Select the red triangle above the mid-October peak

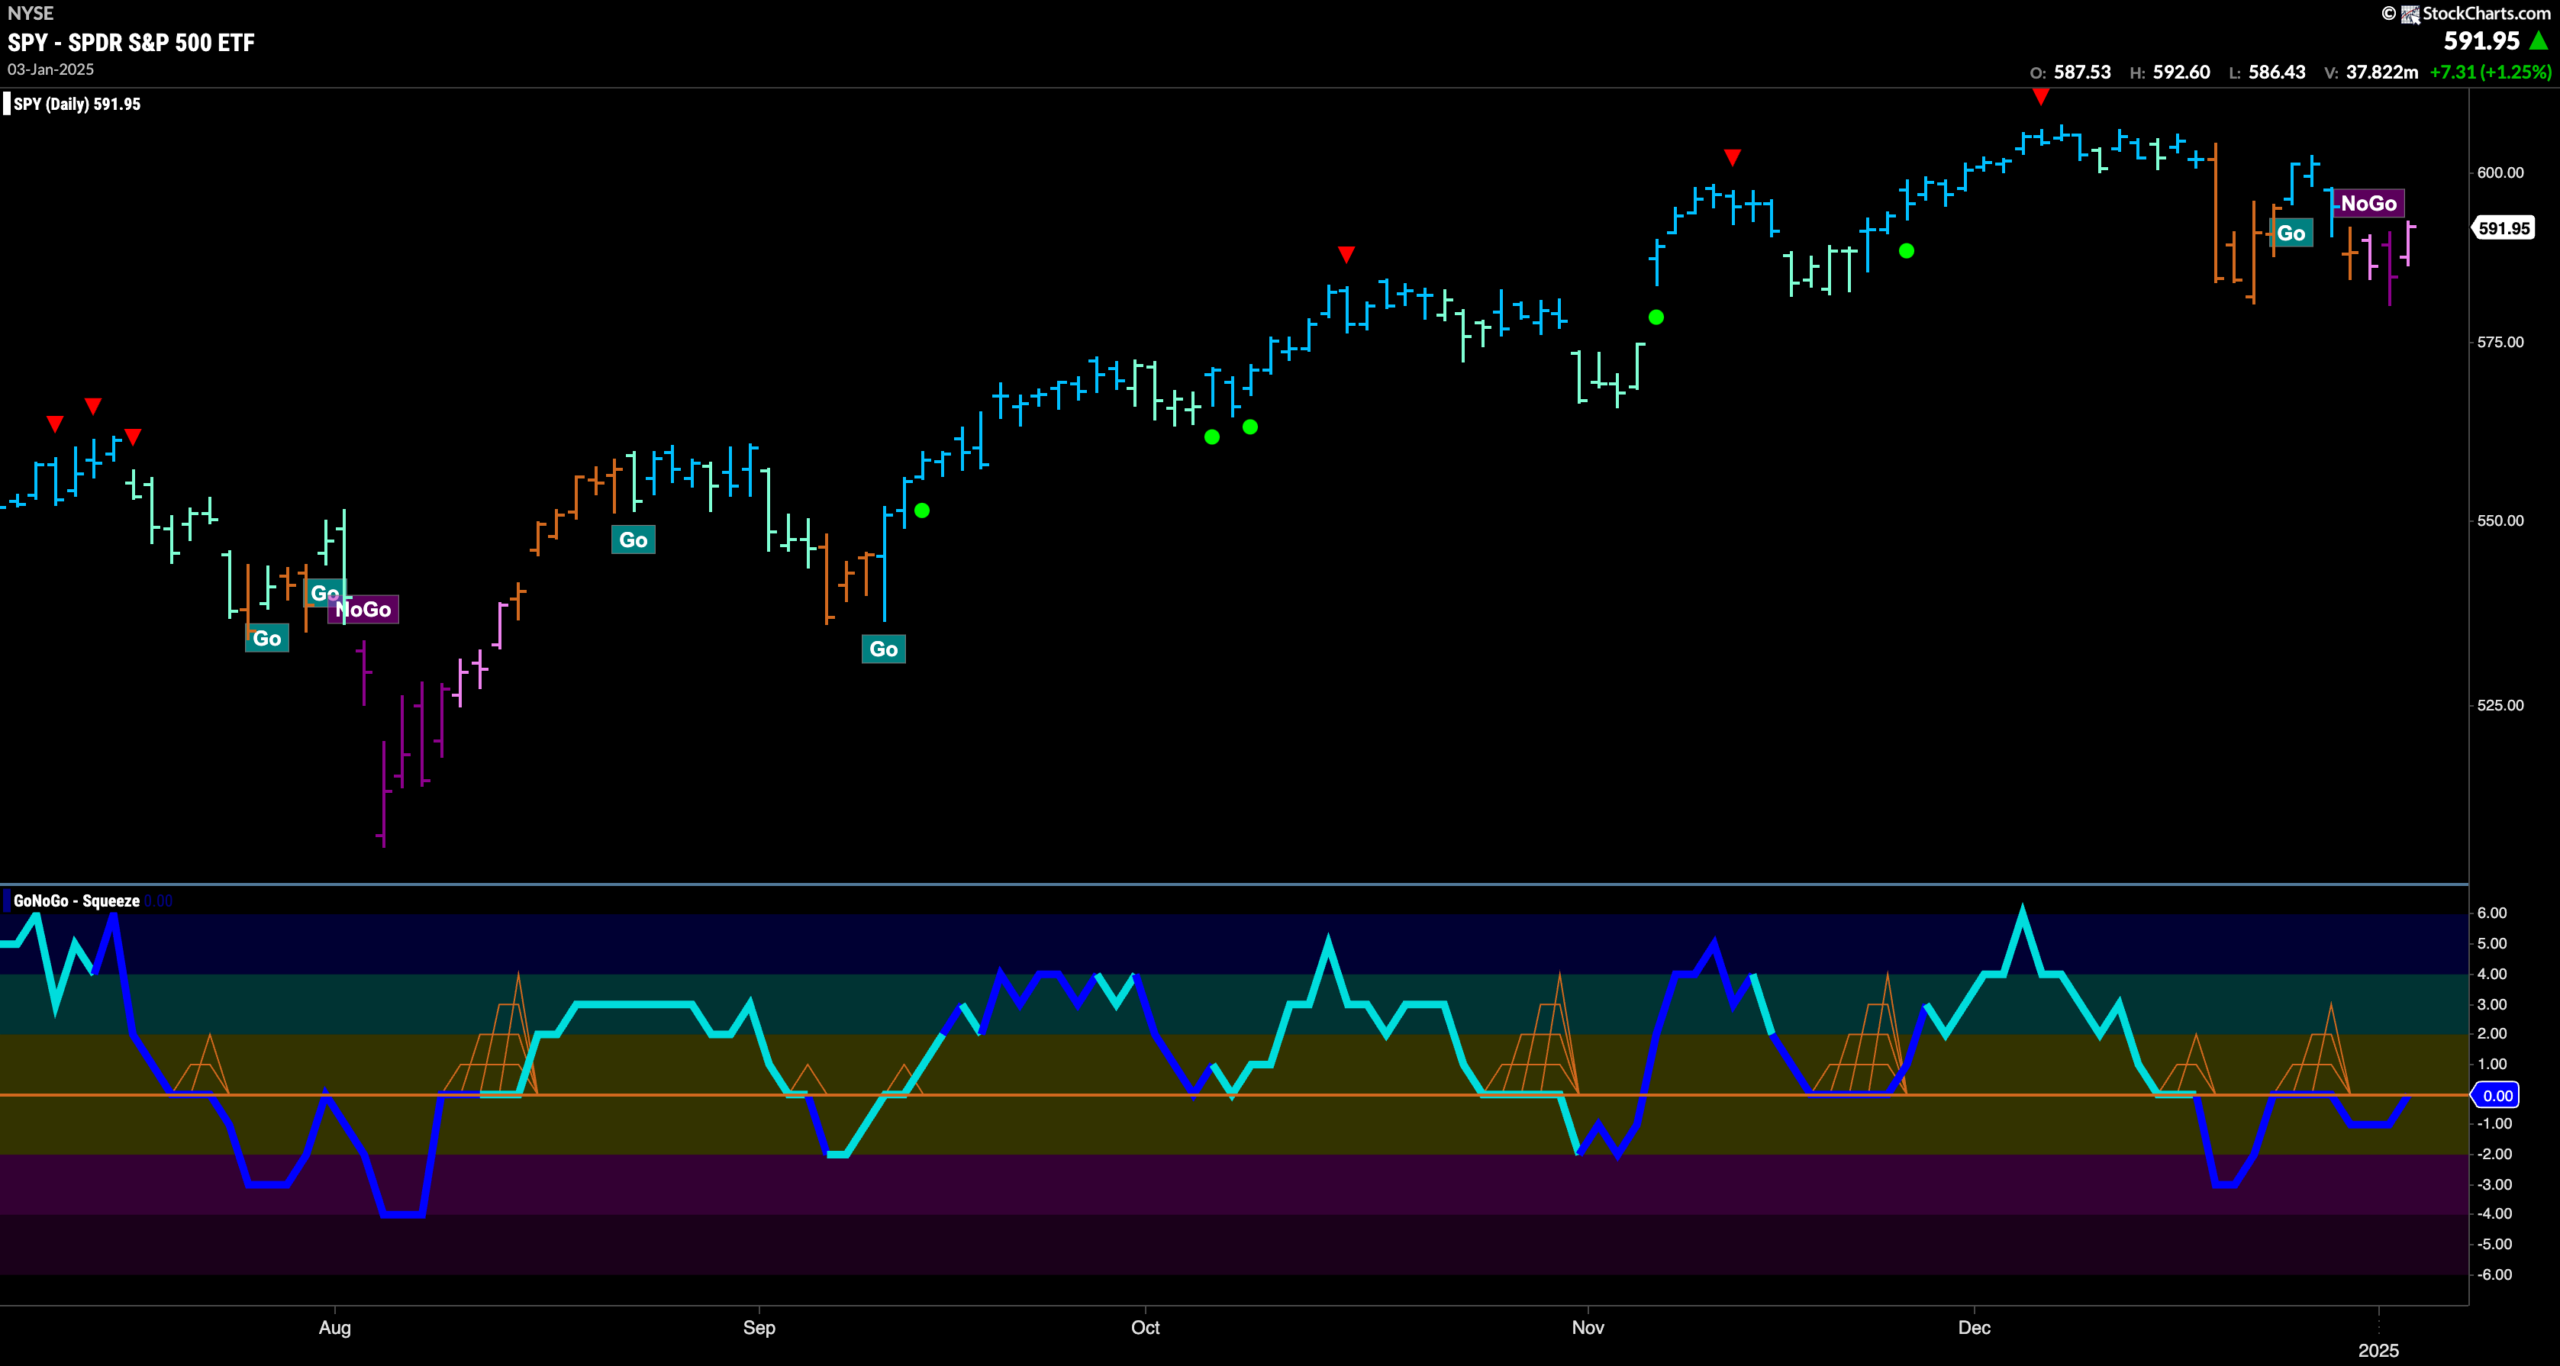(x=1346, y=255)
